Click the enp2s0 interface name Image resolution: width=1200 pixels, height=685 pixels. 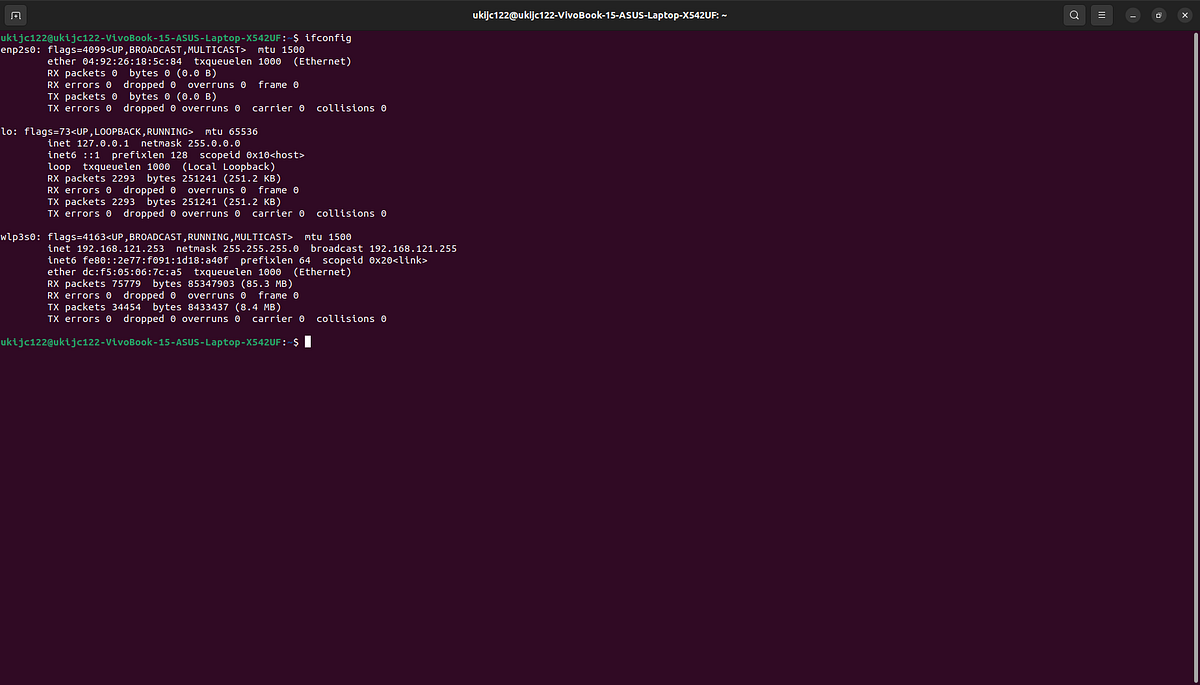[x=18, y=49]
